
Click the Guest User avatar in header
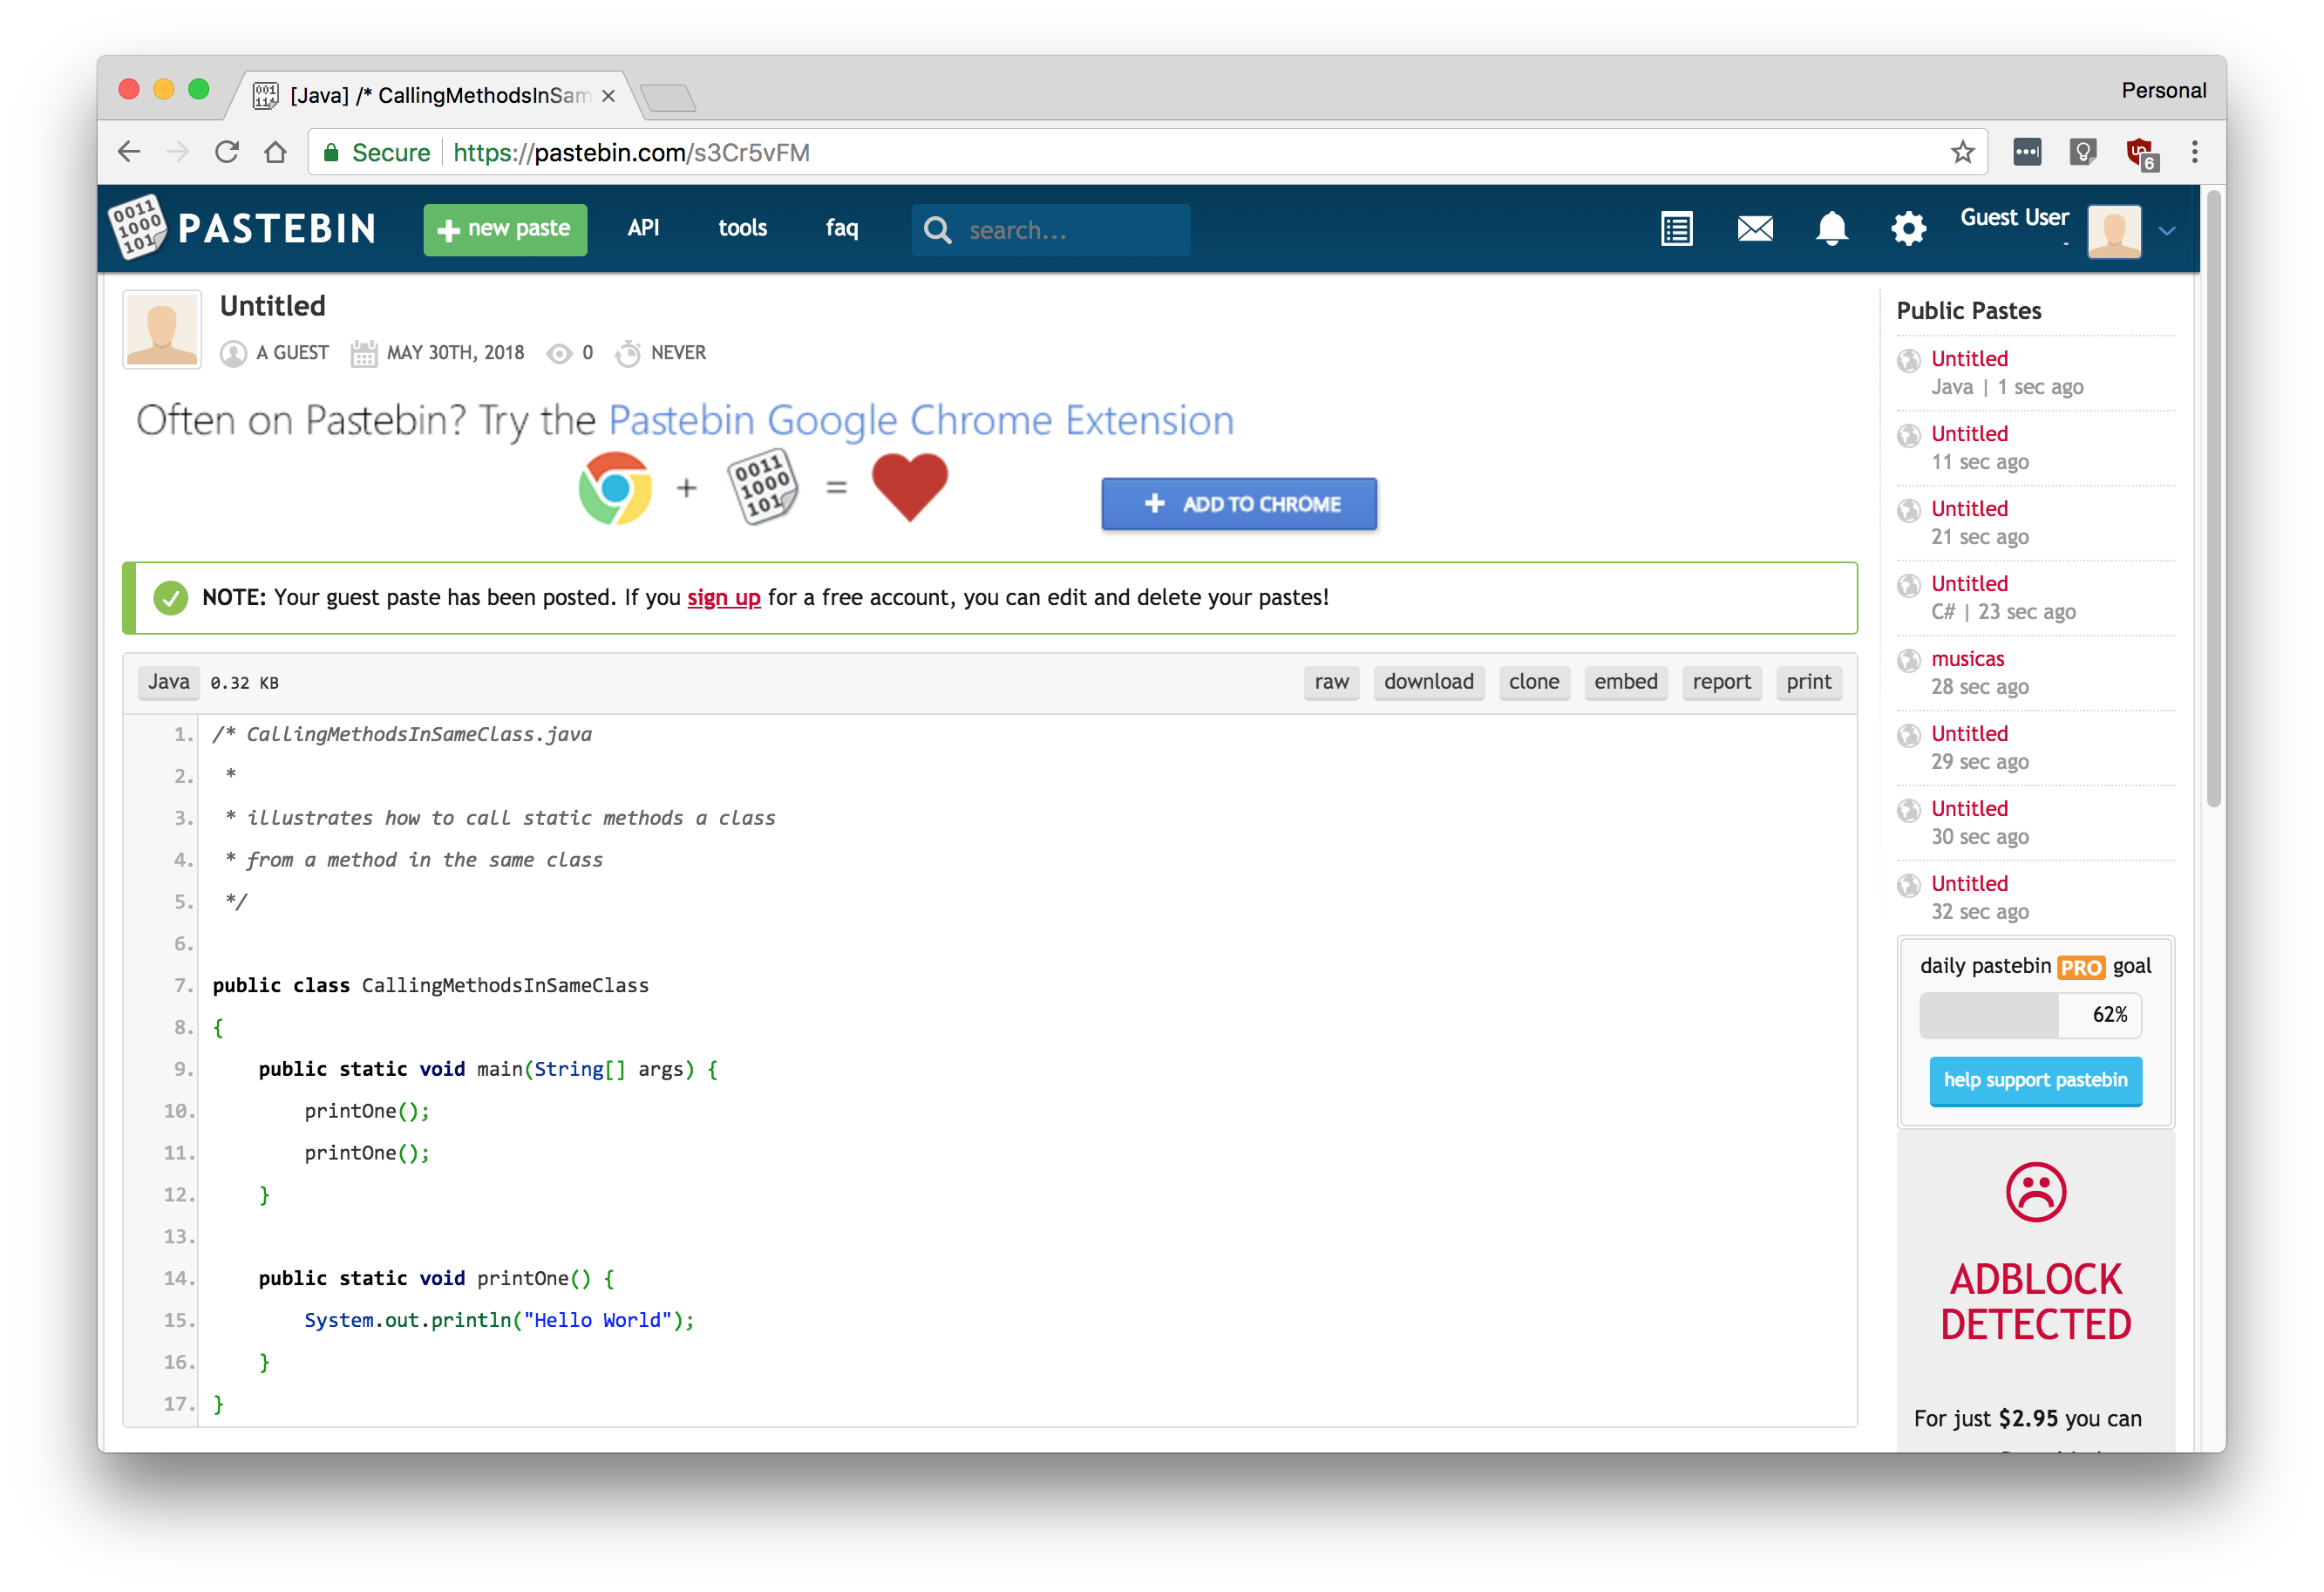point(2114,231)
